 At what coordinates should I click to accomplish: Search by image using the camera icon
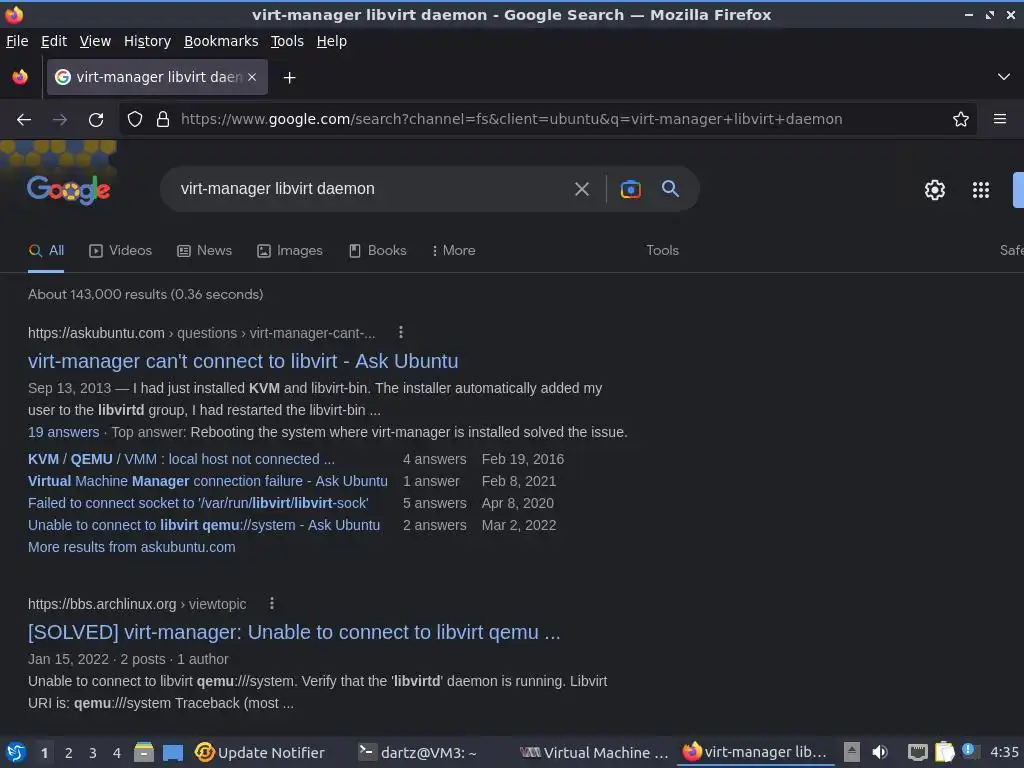pos(630,189)
